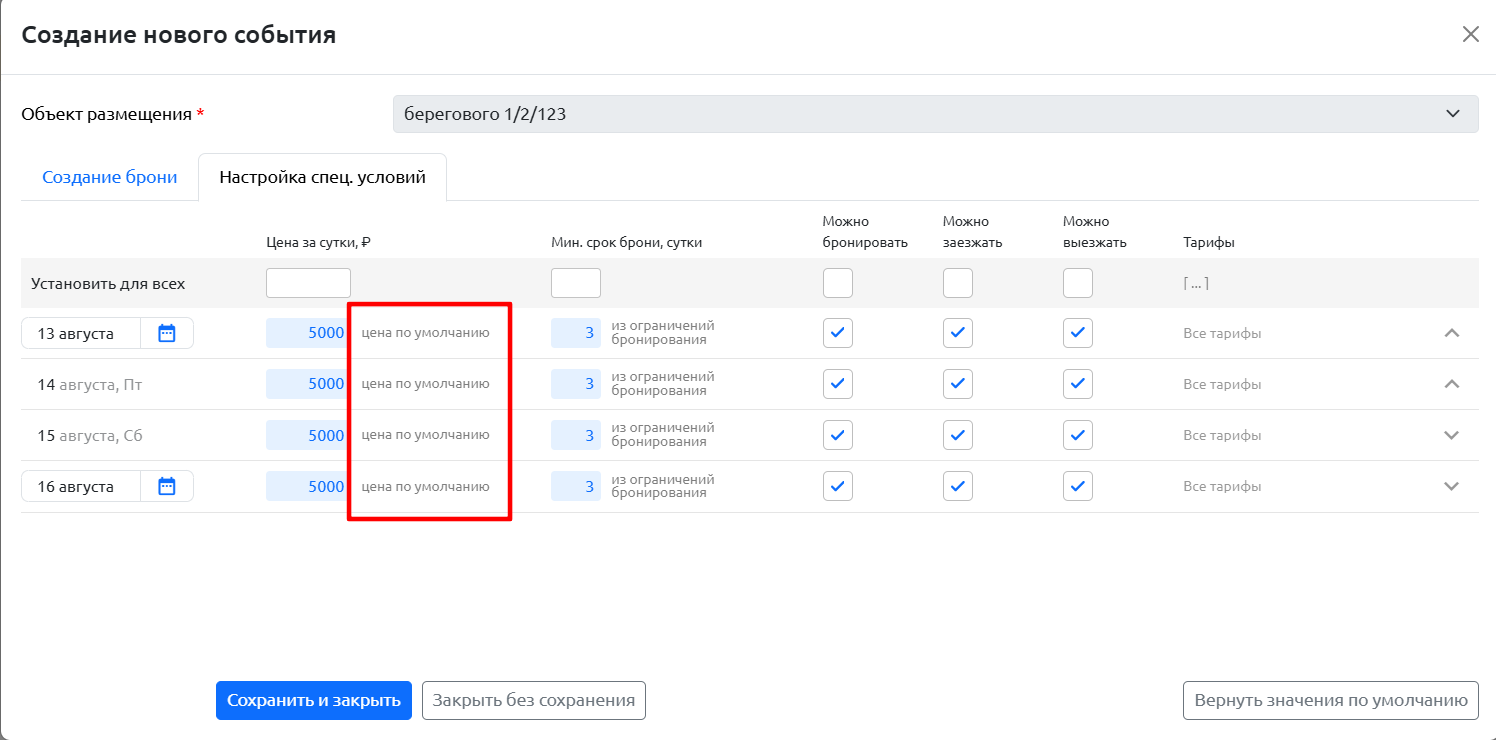Image resolution: width=1496 pixels, height=740 pixels.
Task: Click Вернуть значения по умолчанию button
Action: (1330, 700)
